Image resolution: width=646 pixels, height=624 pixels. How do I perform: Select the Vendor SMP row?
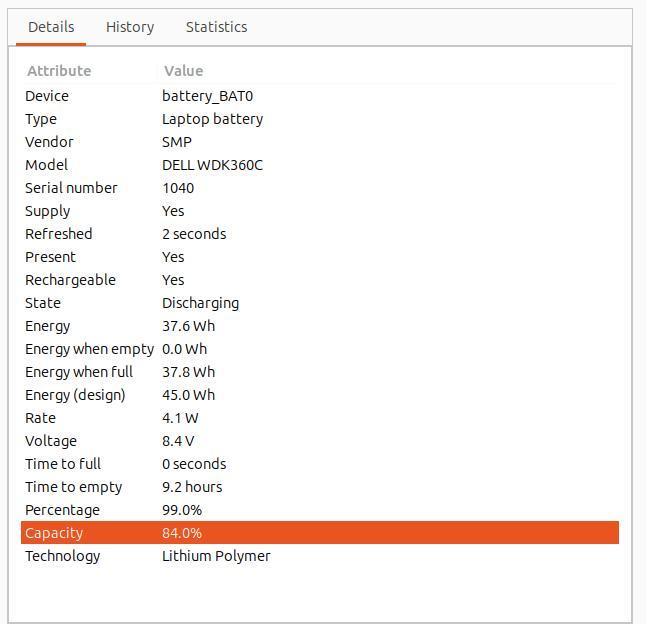coord(320,142)
